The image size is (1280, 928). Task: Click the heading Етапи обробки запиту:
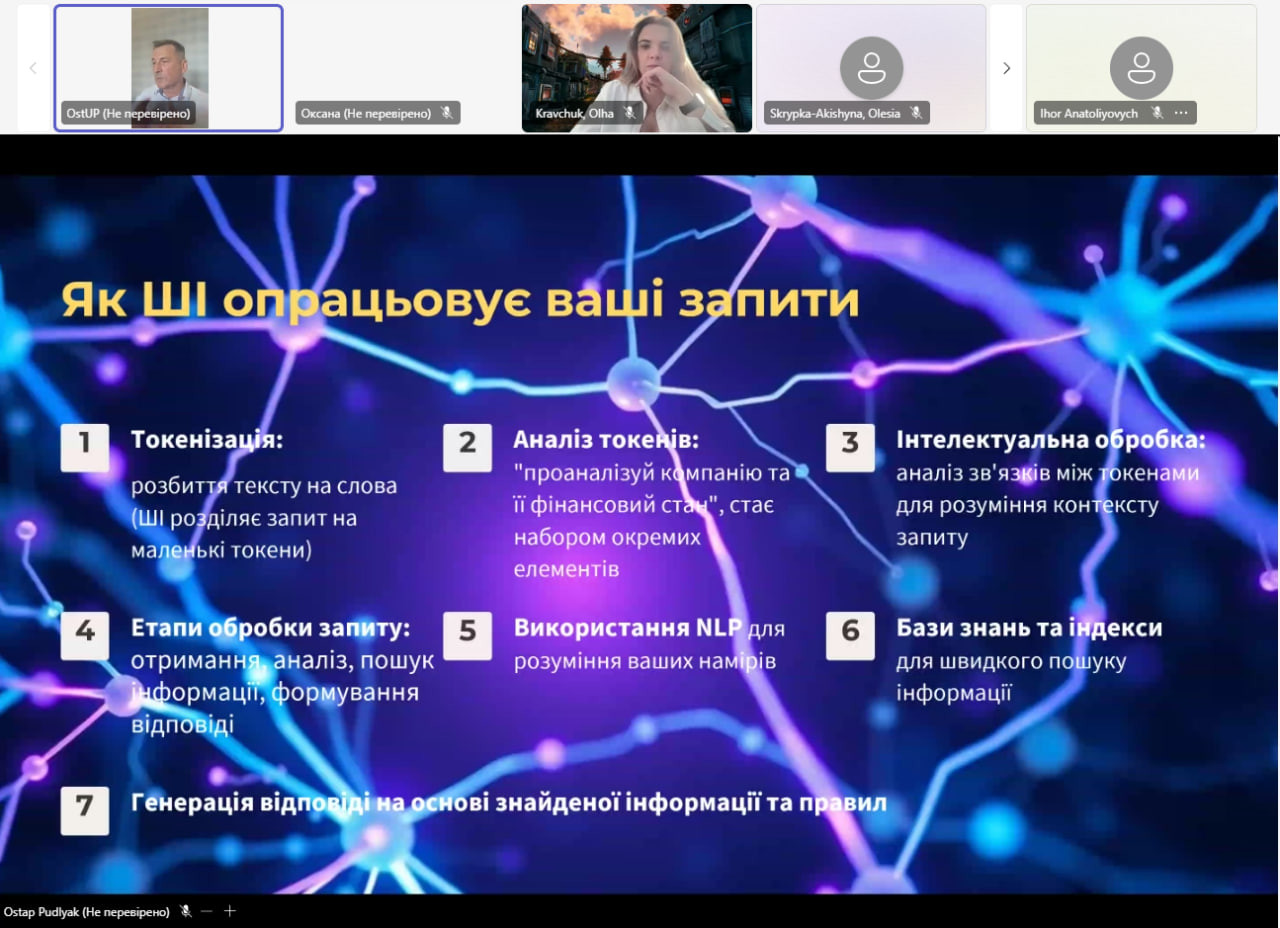pos(271,628)
